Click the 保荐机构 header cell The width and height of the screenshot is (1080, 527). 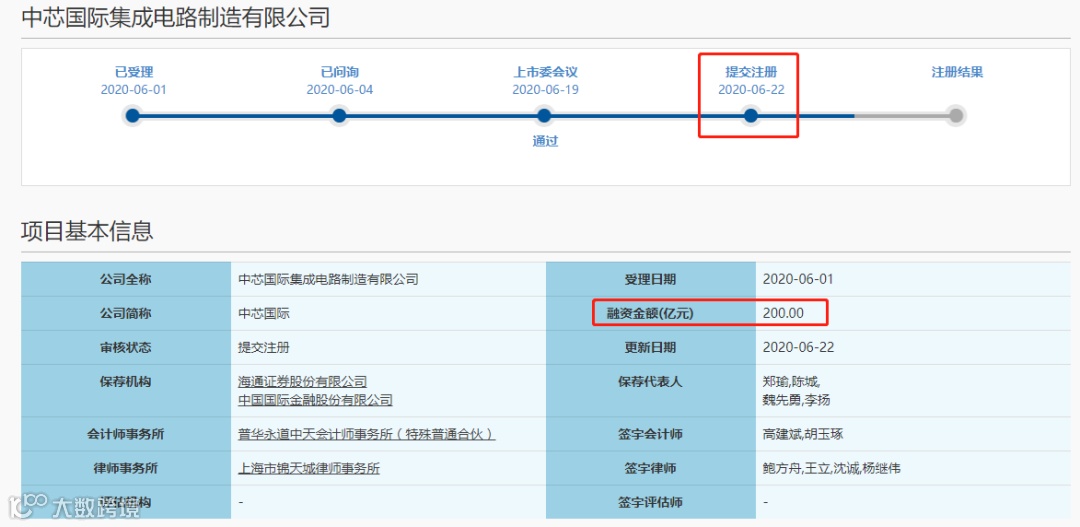126,391
